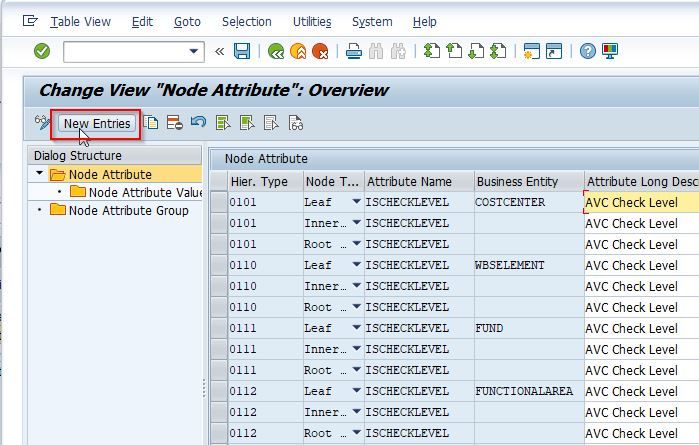Click the Select Block icon
Screen dimensions: 699x445
coord(247,123)
